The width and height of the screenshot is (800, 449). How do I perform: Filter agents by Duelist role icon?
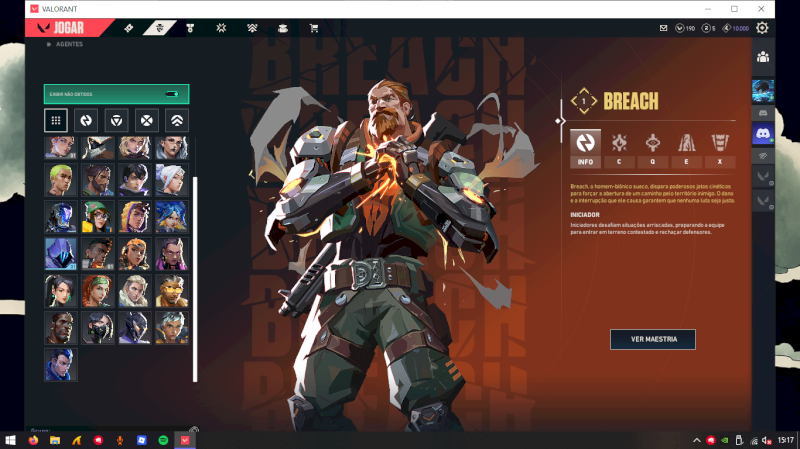(x=146, y=120)
